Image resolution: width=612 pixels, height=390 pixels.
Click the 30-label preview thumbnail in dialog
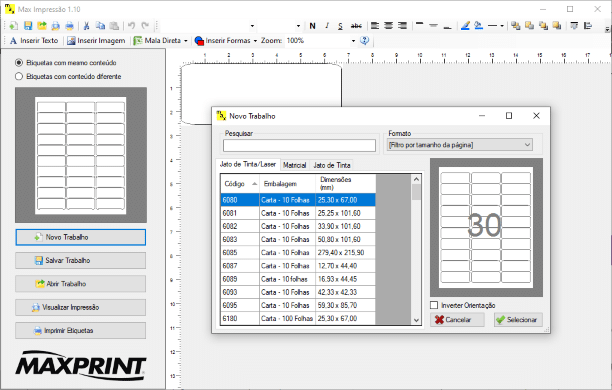point(486,227)
